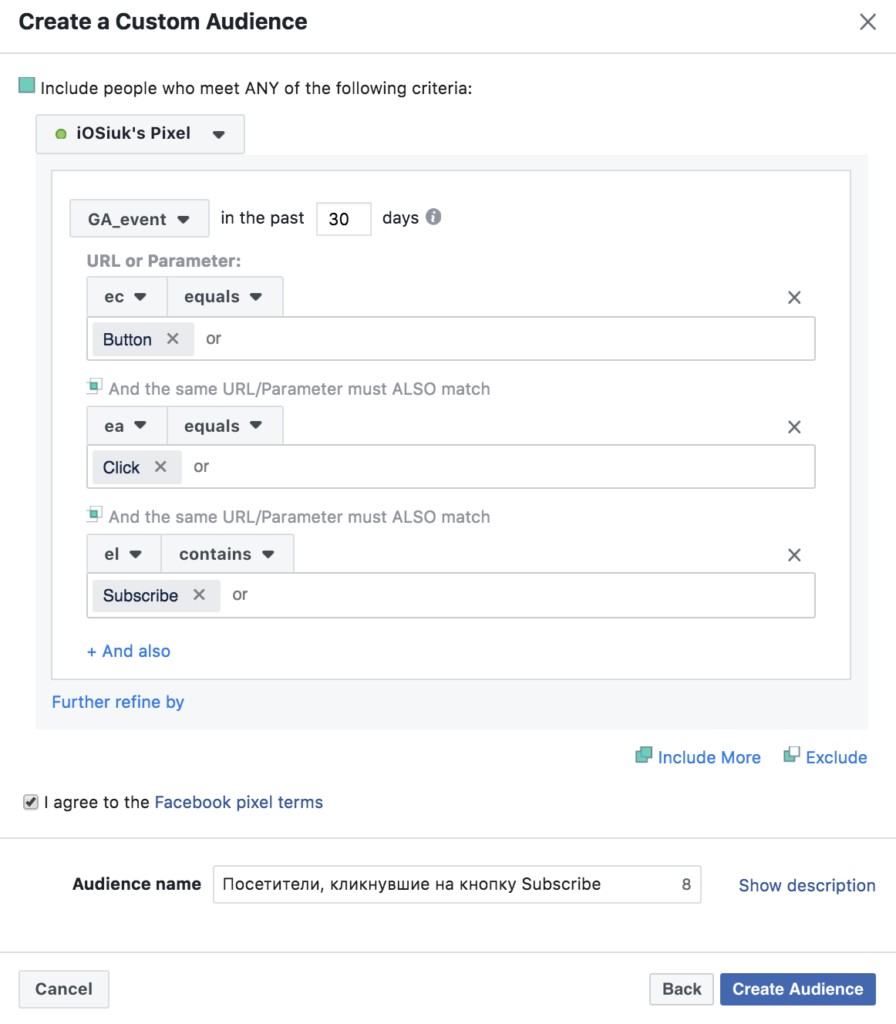The image size is (896, 1024).
Task: Delete the el parameter rule row
Action: tap(795, 555)
